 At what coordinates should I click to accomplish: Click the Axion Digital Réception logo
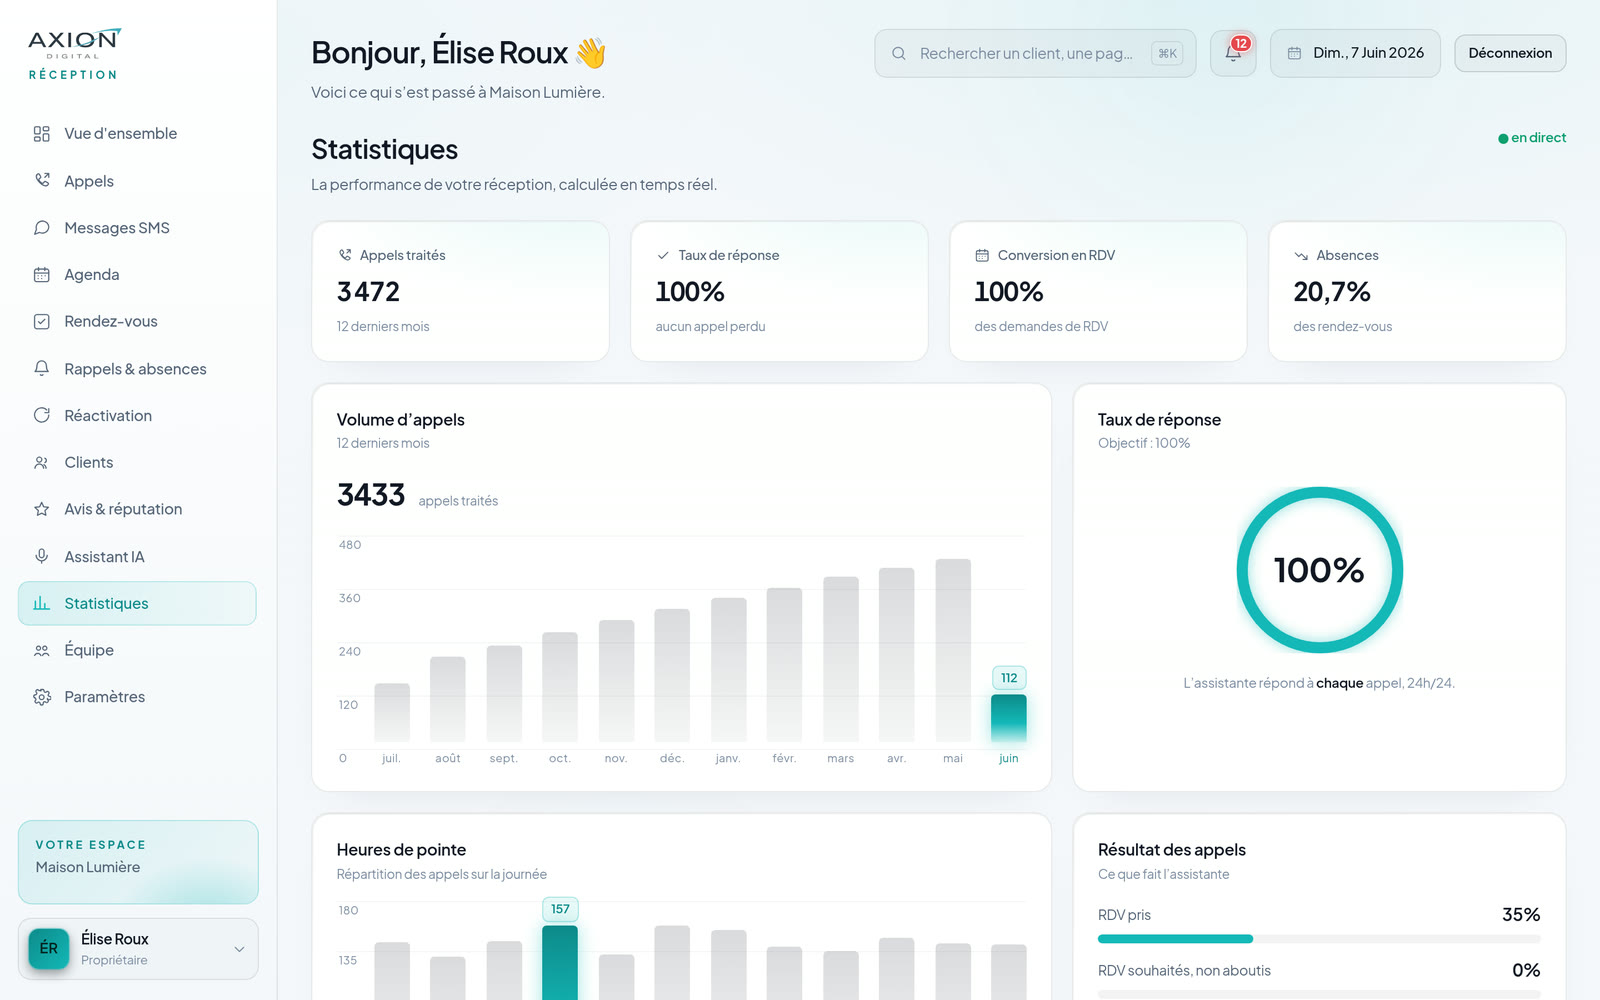(x=74, y=54)
